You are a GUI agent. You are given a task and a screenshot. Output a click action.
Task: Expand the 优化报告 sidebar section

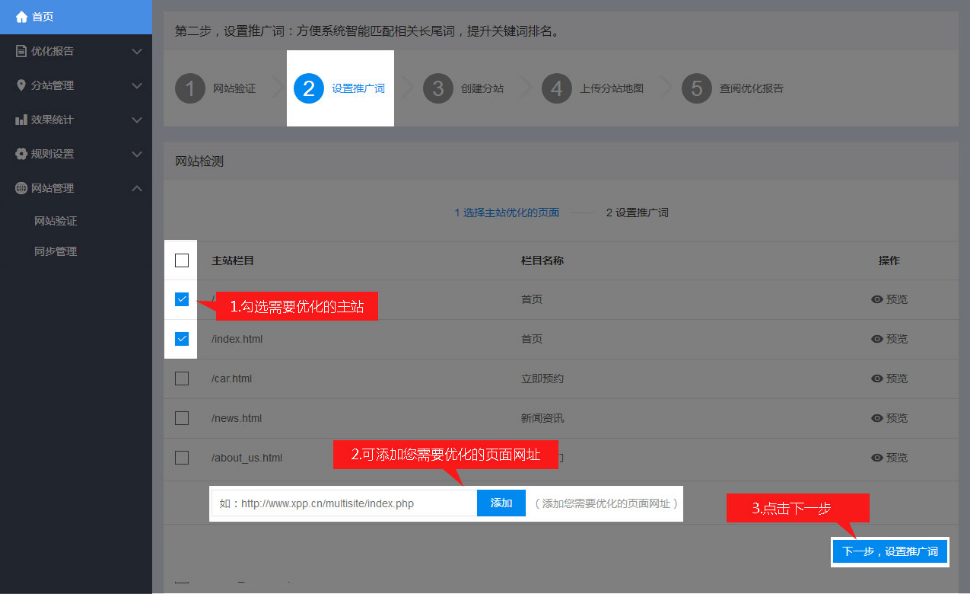137,51
